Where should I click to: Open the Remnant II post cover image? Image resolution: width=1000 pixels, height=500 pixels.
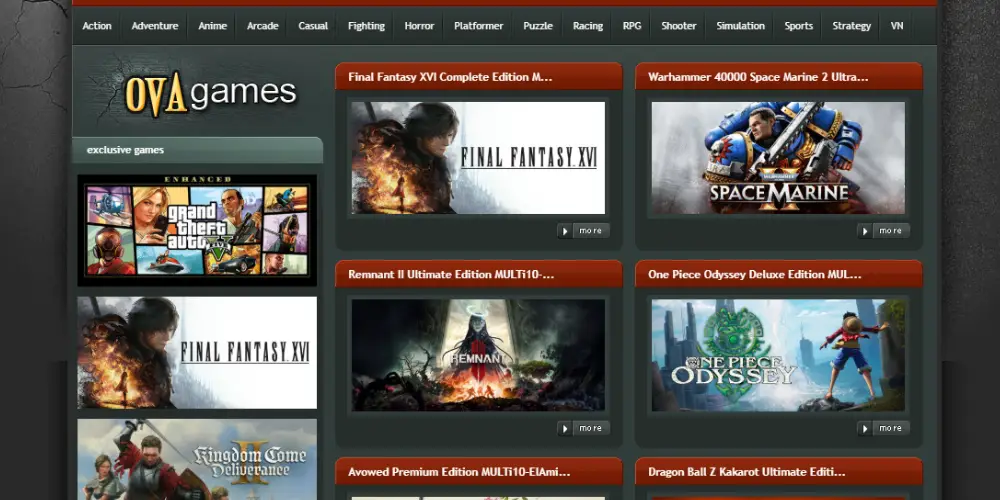pyautogui.click(x=478, y=355)
